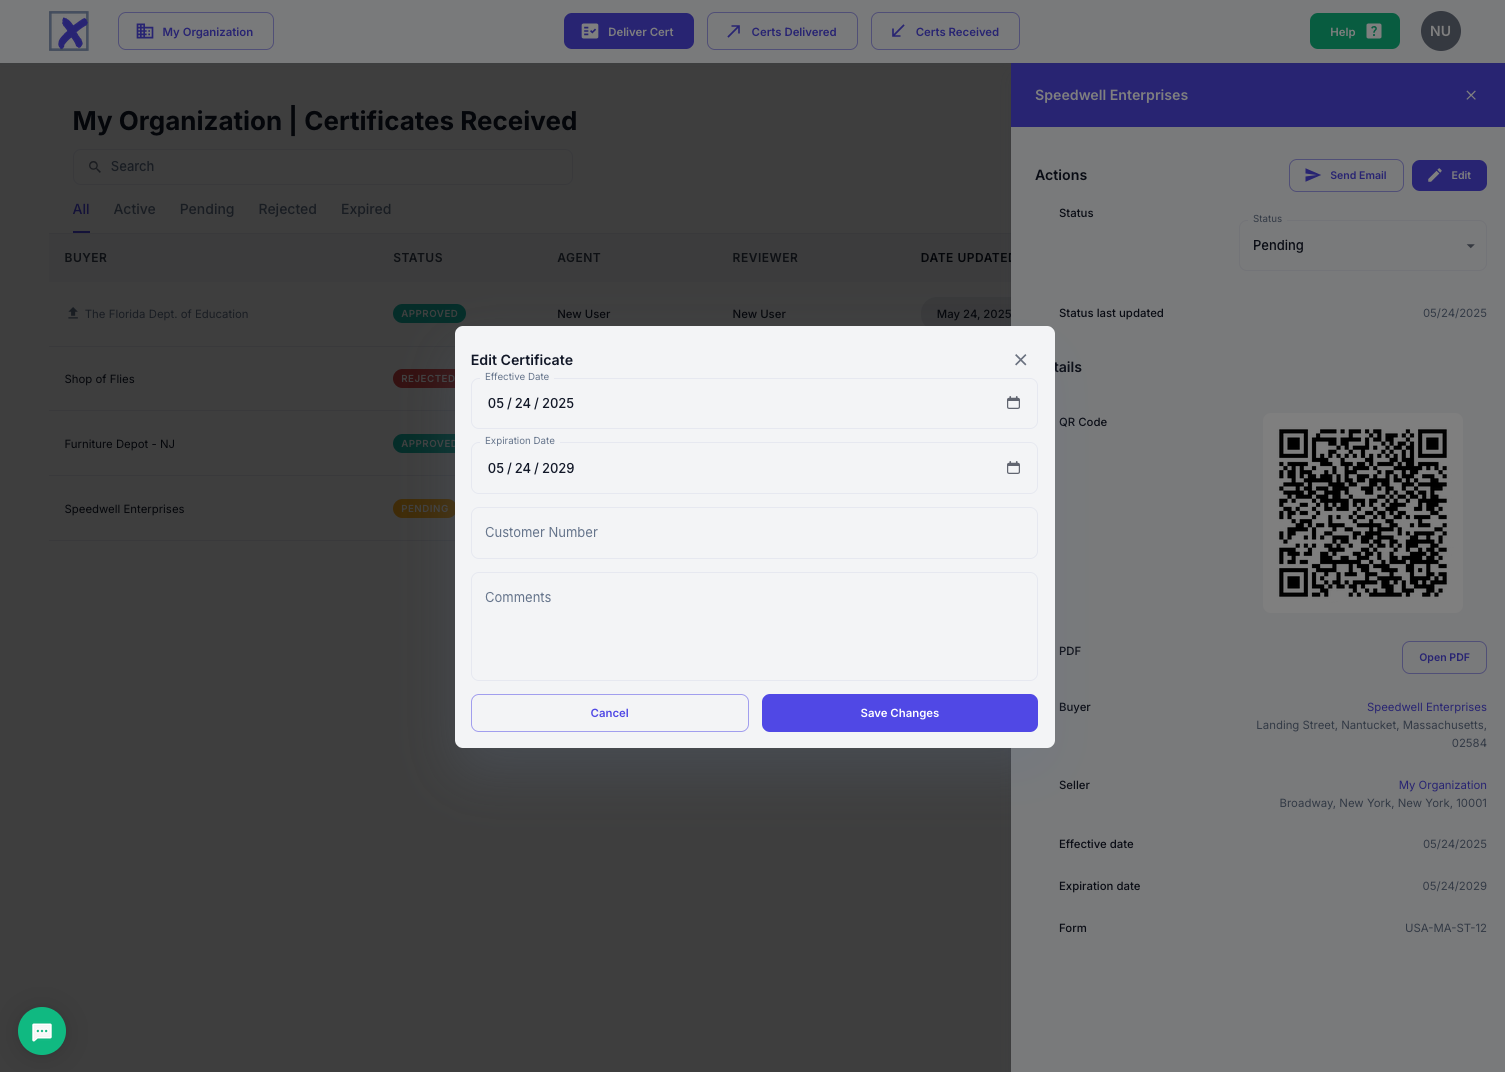
Task: Select the Active certificates tab
Action: pyautogui.click(x=134, y=209)
